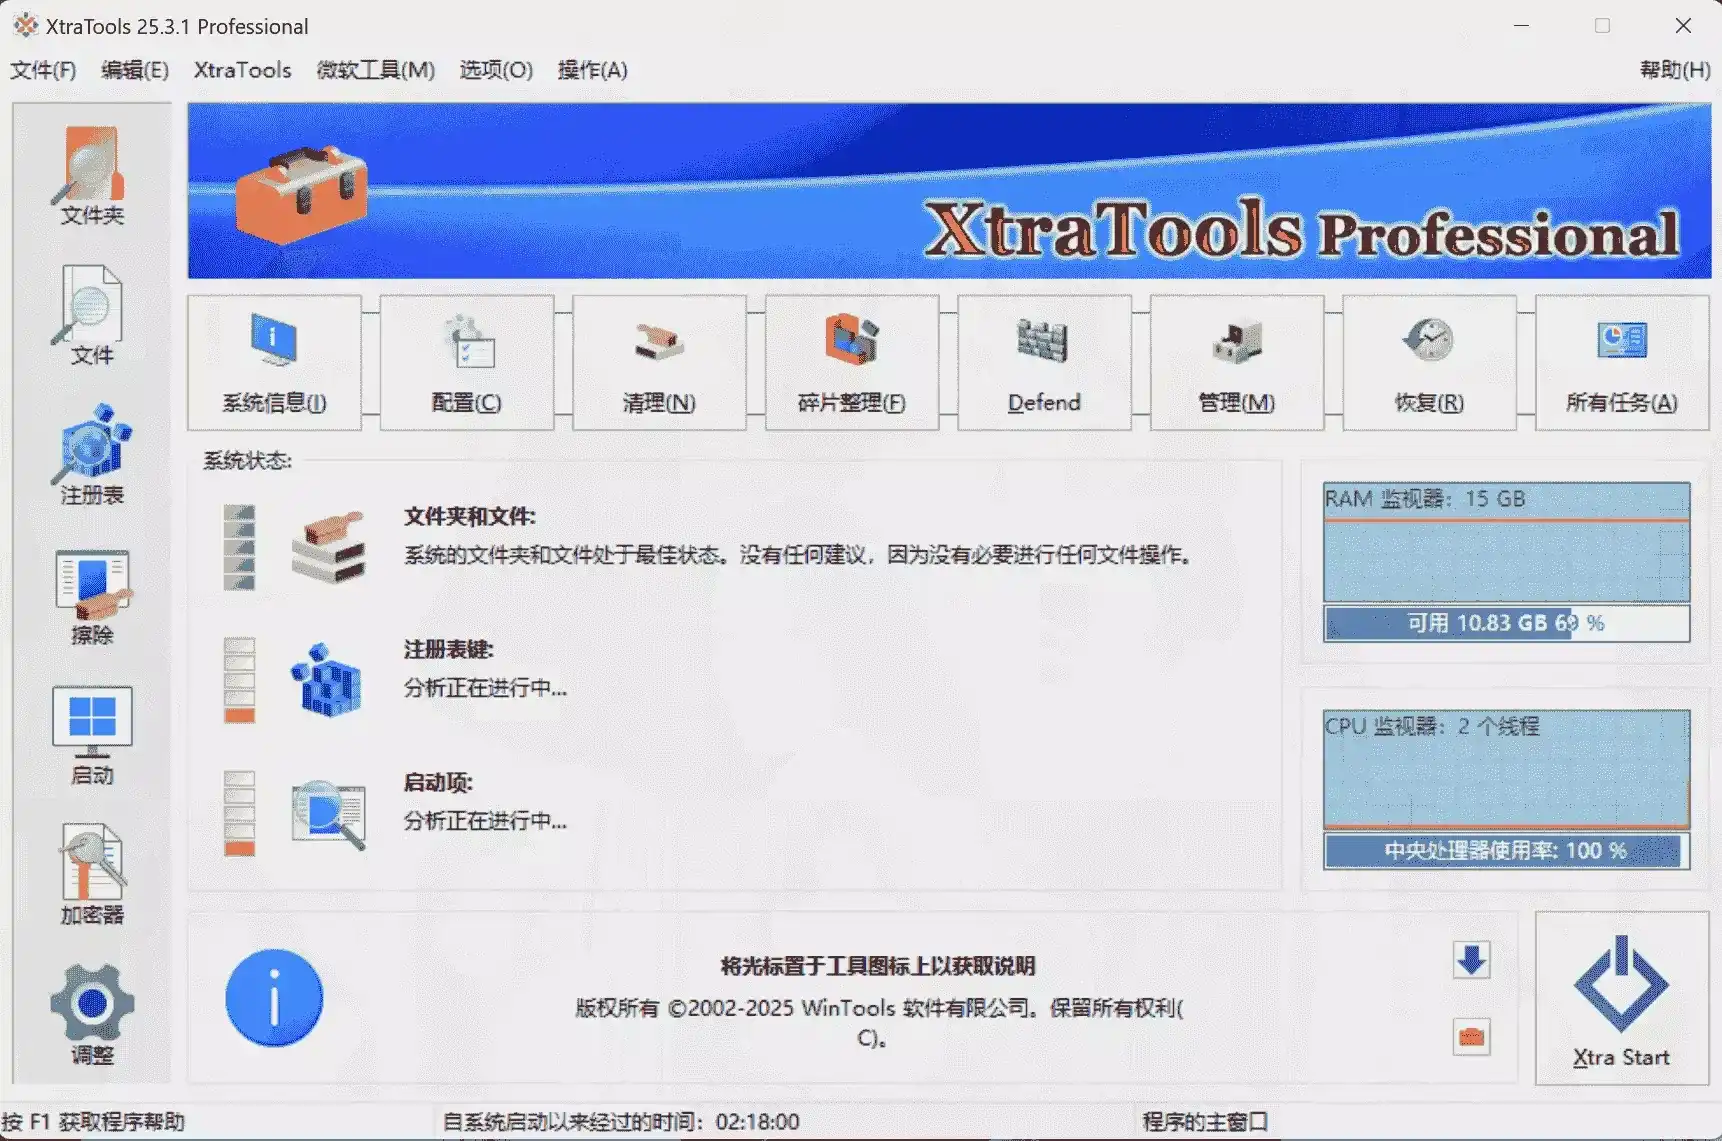
Task: Open the 微软工具(M) menu
Action: (376, 70)
